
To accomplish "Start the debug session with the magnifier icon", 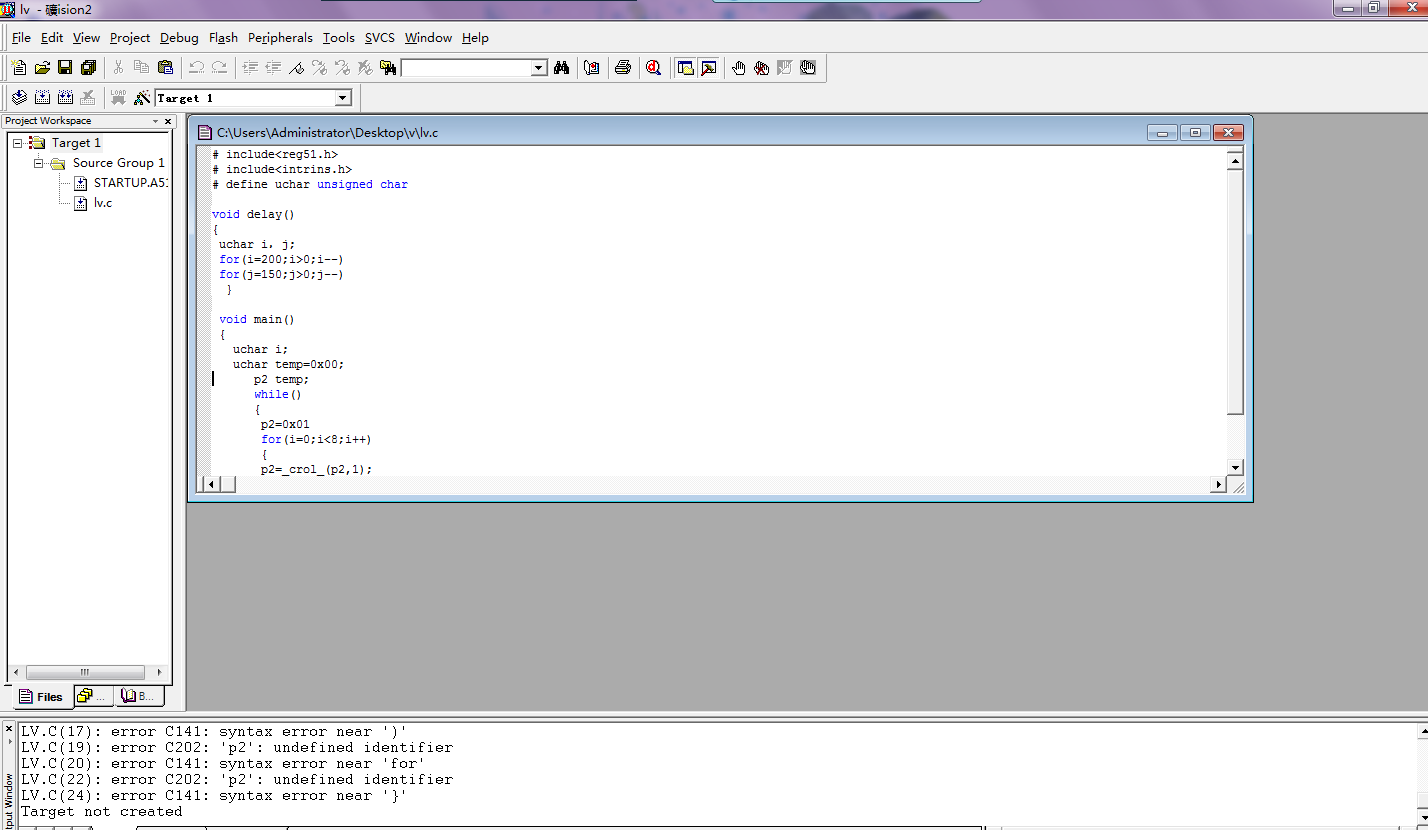I will [654, 68].
